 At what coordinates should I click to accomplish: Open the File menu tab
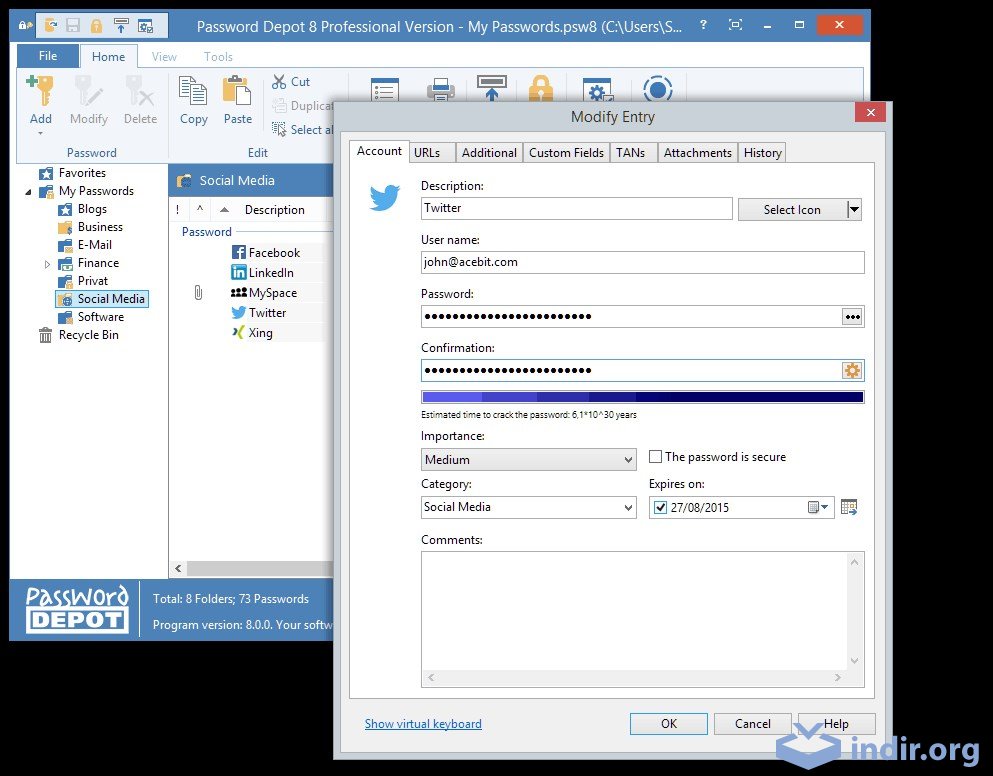pyautogui.click(x=47, y=56)
